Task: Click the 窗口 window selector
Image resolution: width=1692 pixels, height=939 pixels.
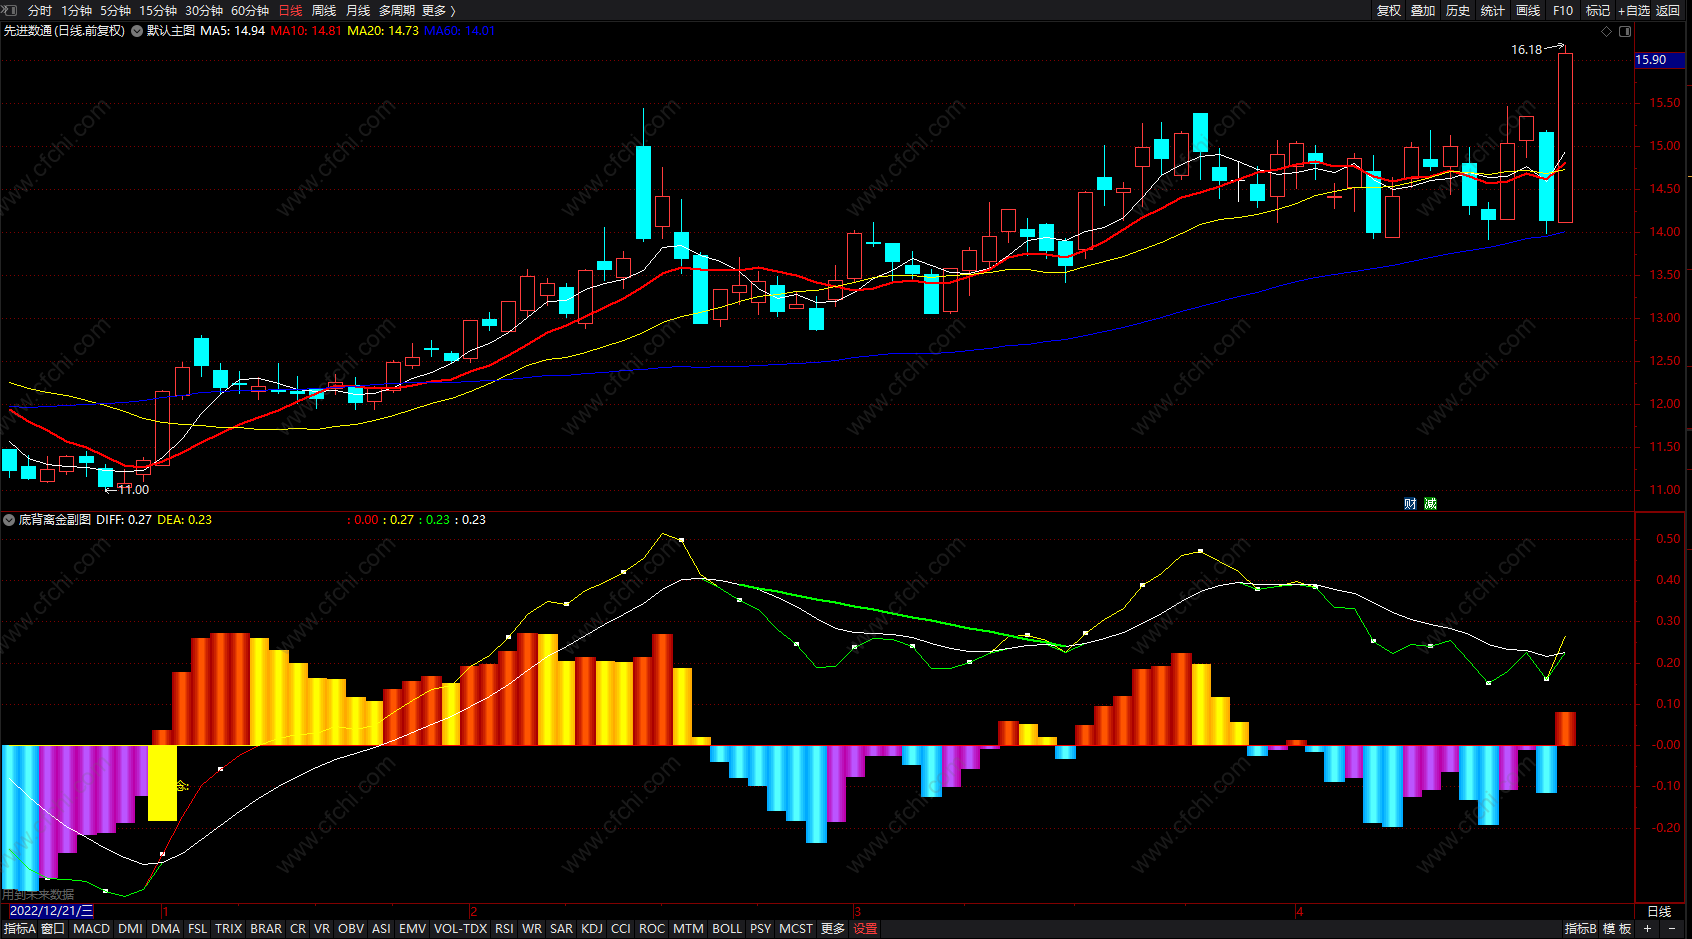Action: point(53,929)
